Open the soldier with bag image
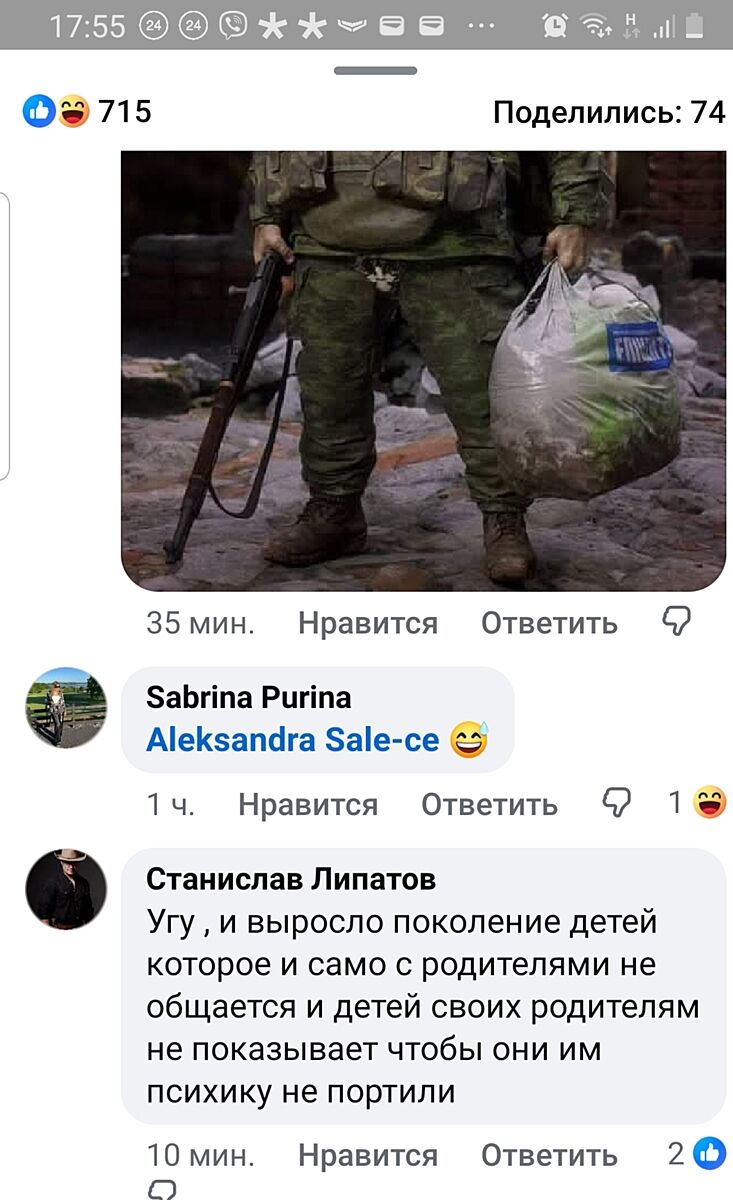Image resolution: width=733 pixels, height=1200 pixels. [424, 370]
